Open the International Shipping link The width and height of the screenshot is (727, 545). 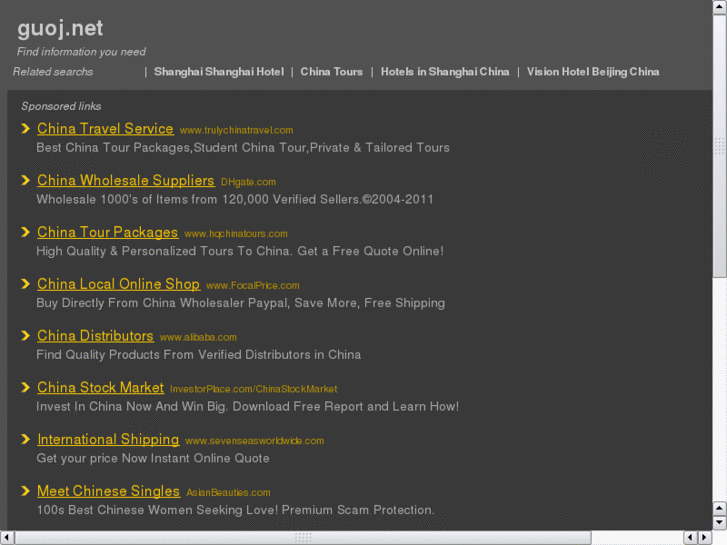coord(108,439)
